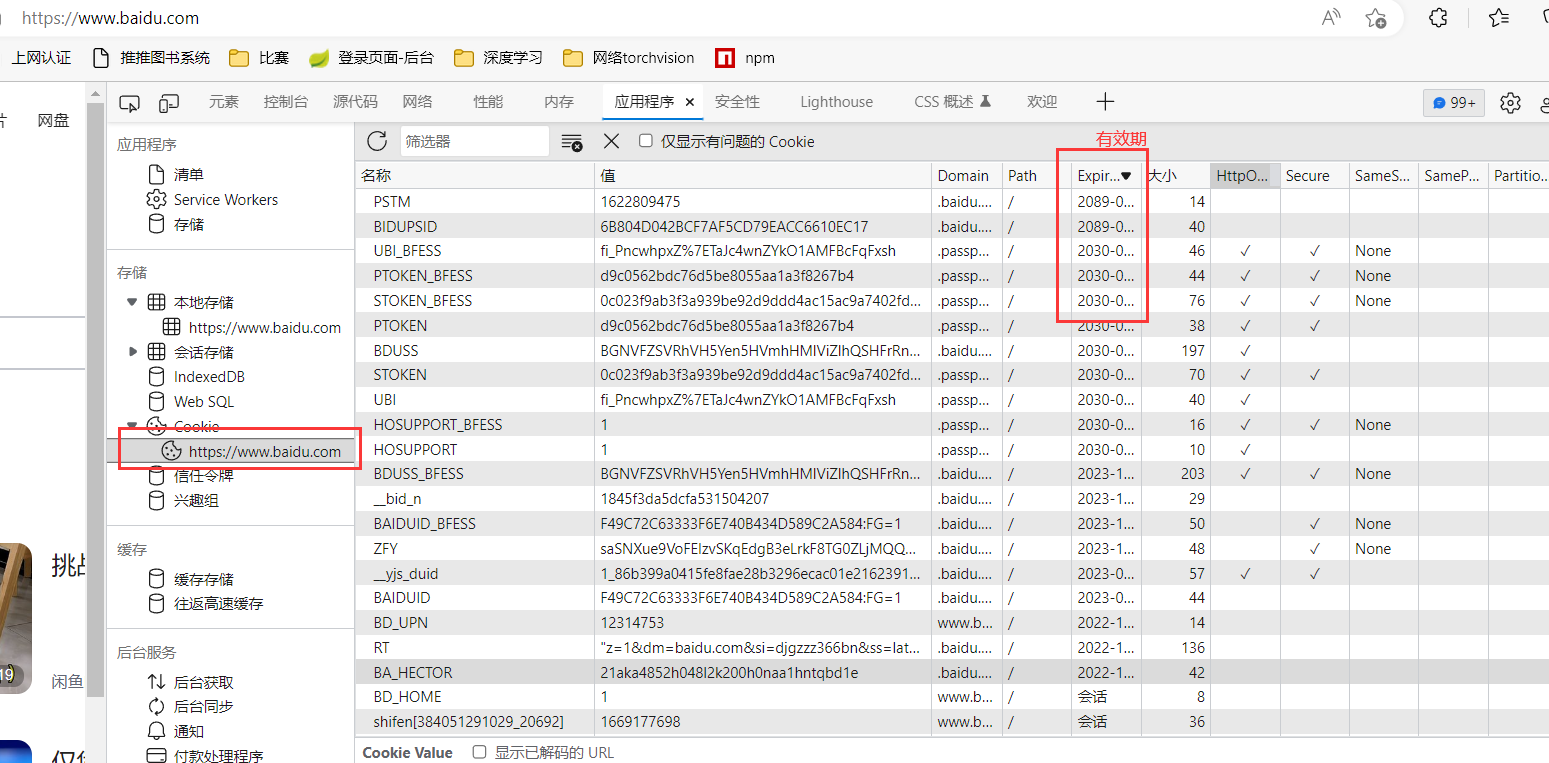Select the BA_HECTOR cookie row
This screenshot has height=763, width=1549.
(952, 673)
